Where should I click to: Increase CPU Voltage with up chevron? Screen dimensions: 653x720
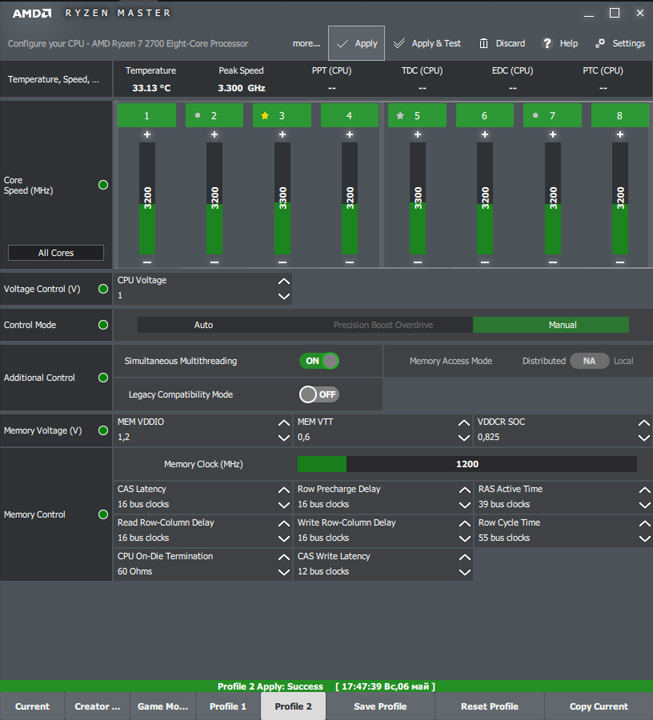pos(284,282)
